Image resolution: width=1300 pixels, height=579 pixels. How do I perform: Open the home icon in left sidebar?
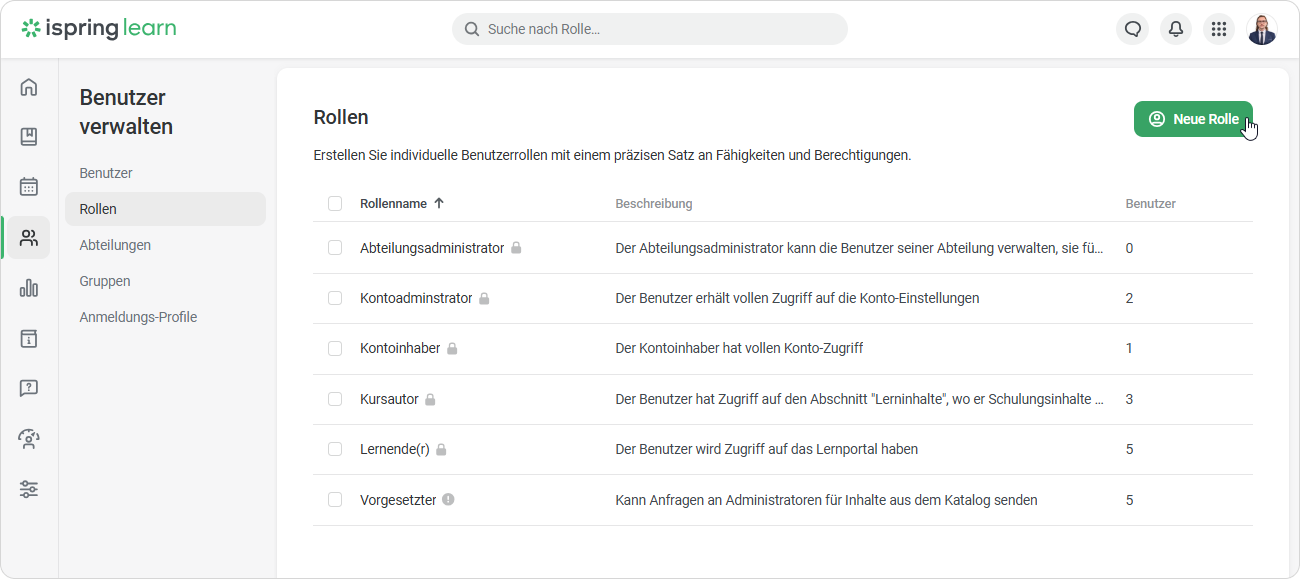29,87
